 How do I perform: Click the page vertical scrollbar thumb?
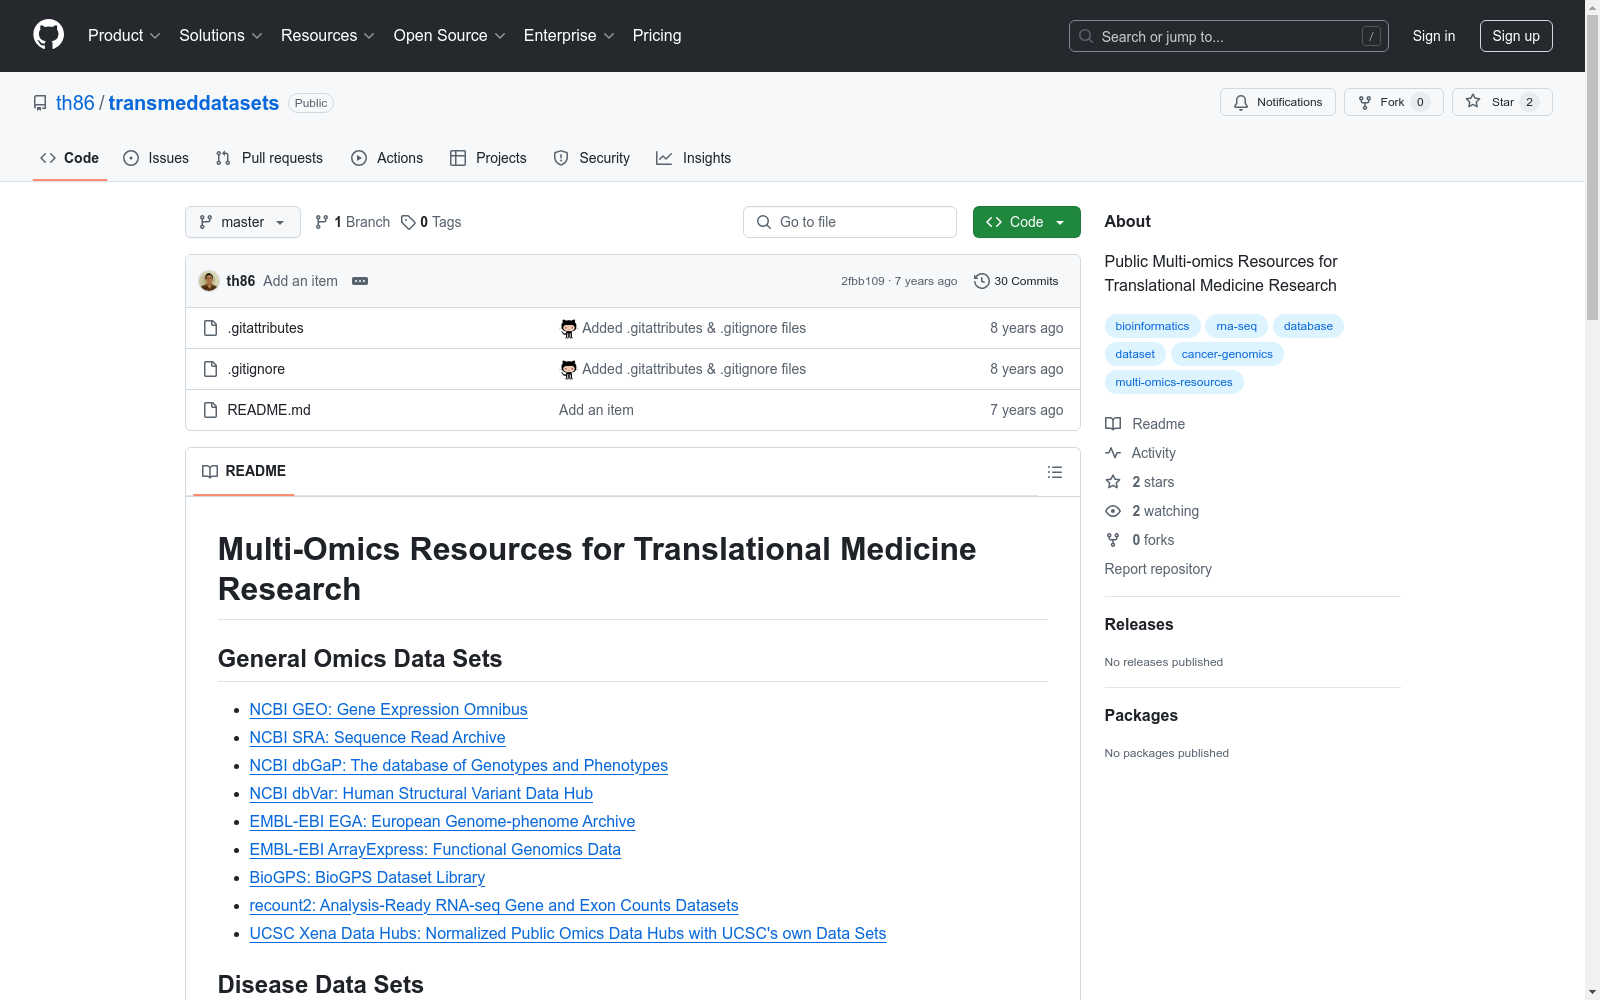coord(1592,168)
